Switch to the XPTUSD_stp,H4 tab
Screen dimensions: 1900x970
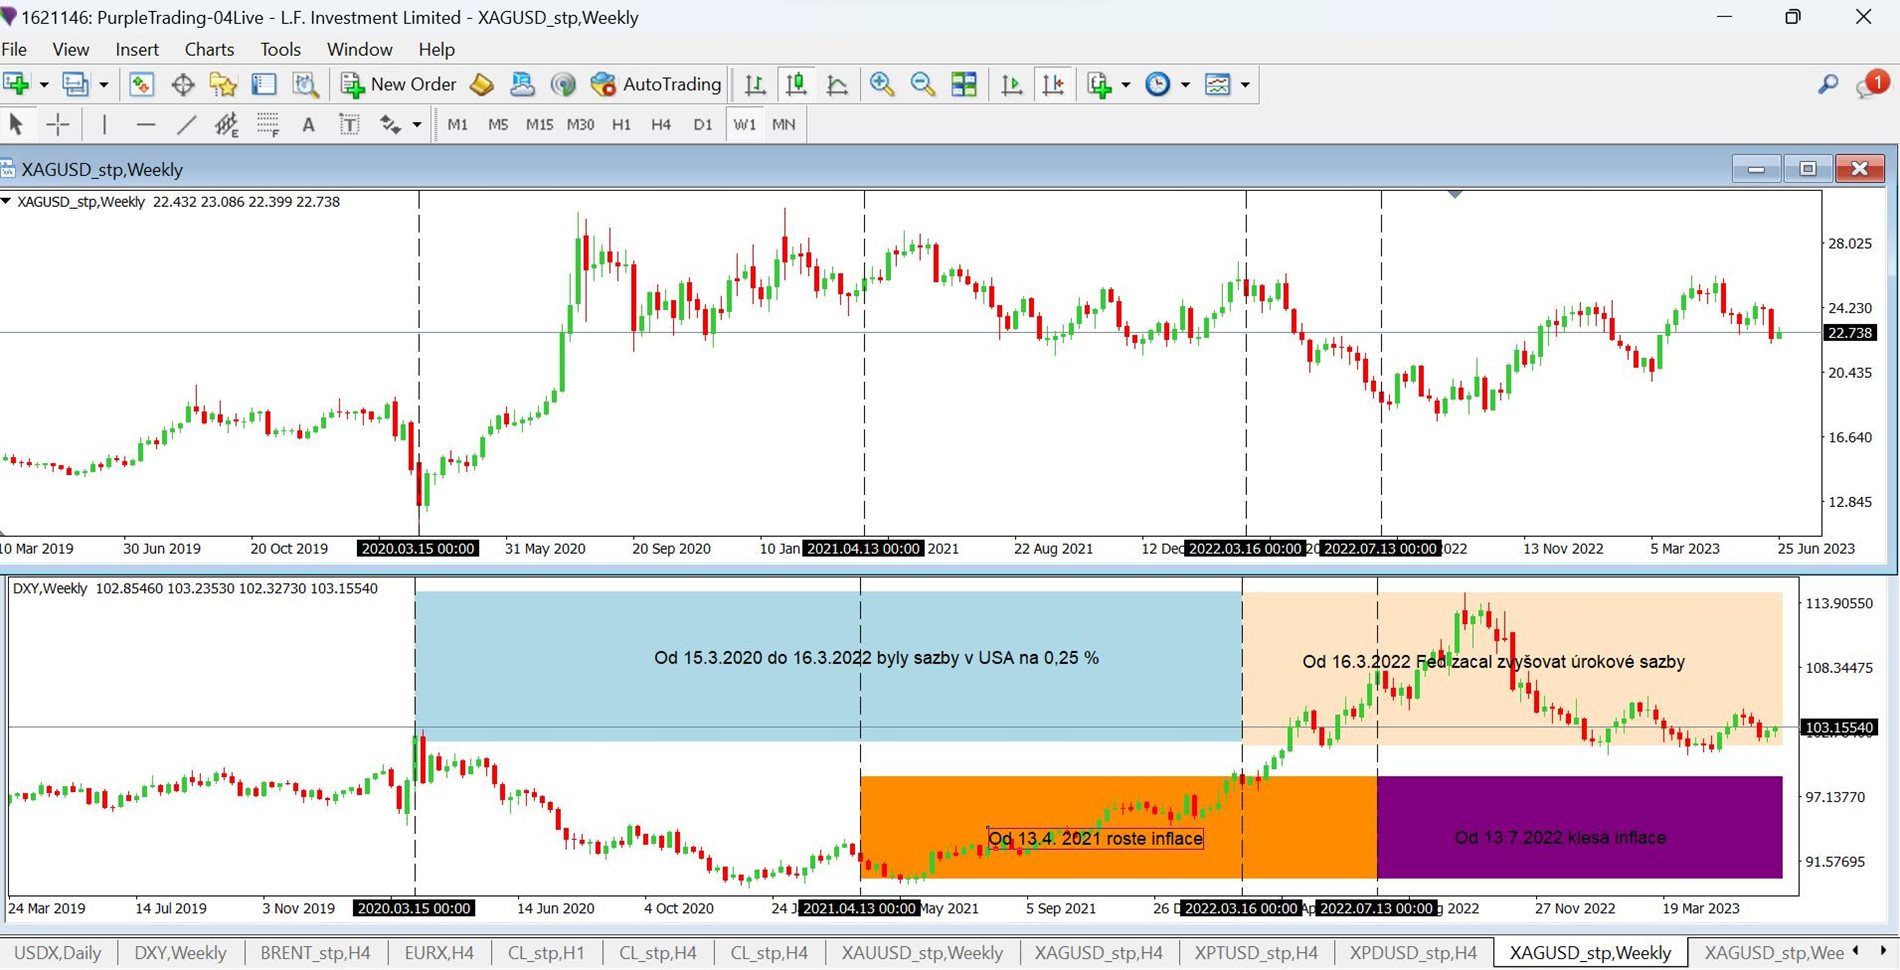1256,953
